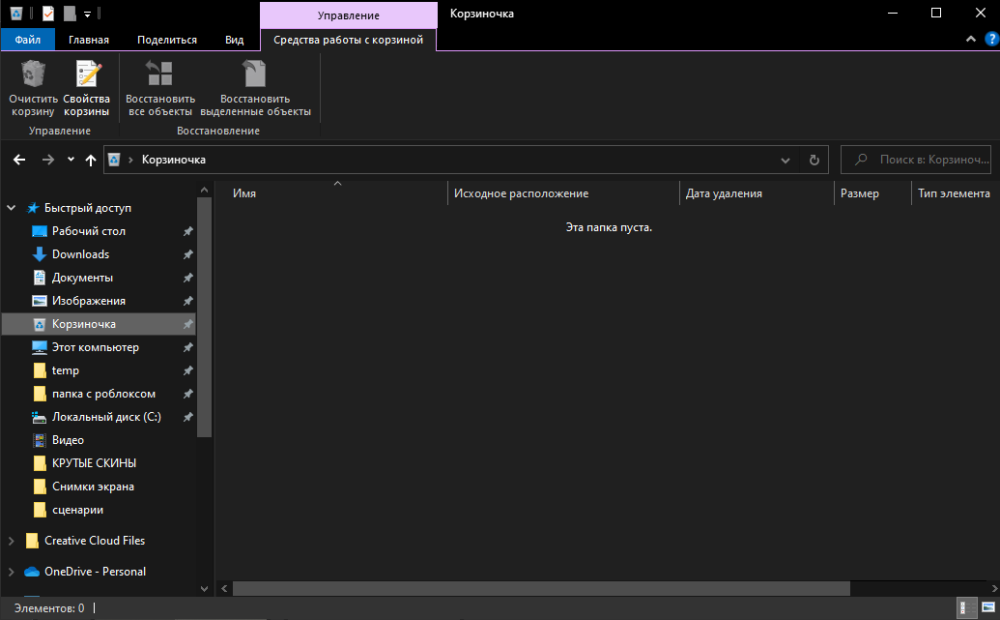Open Локальный диск (C:) in sidebar
This screenshot has width=1000, height=620.
(106, 417)
